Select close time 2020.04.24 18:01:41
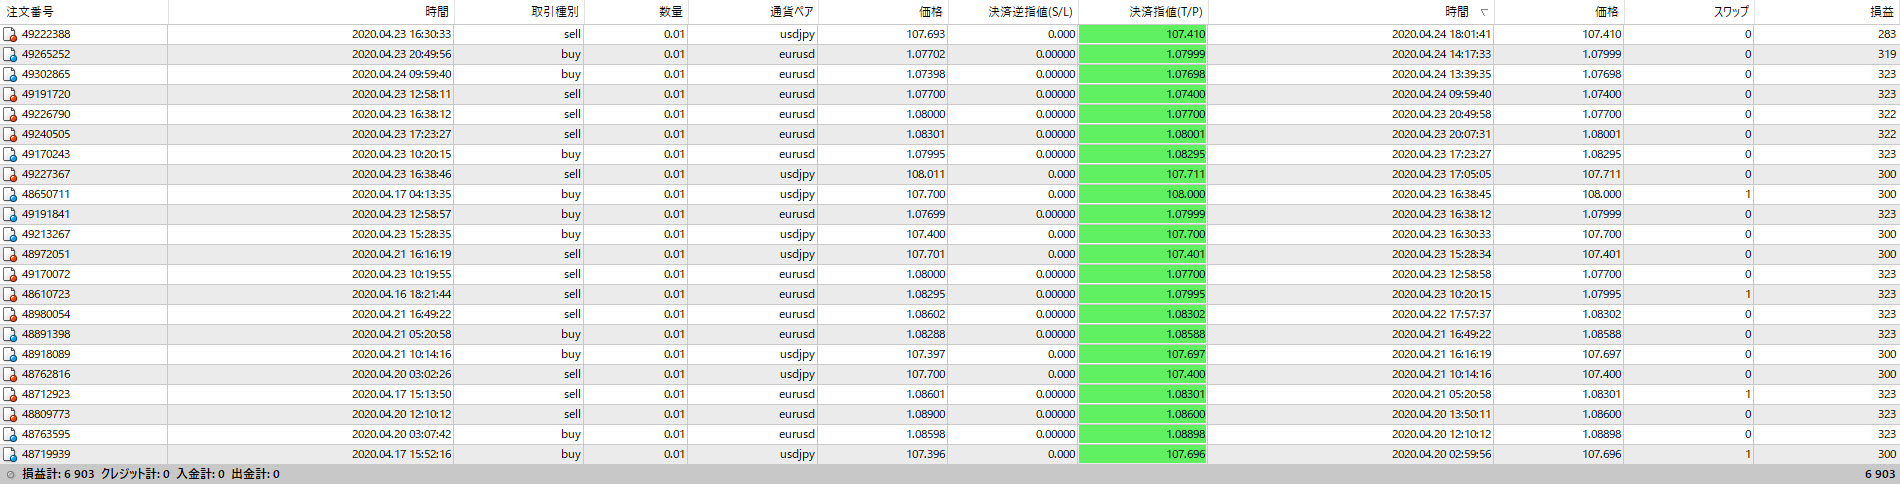The height and width of the screenshot is (490, 1900). point(1441,34)
